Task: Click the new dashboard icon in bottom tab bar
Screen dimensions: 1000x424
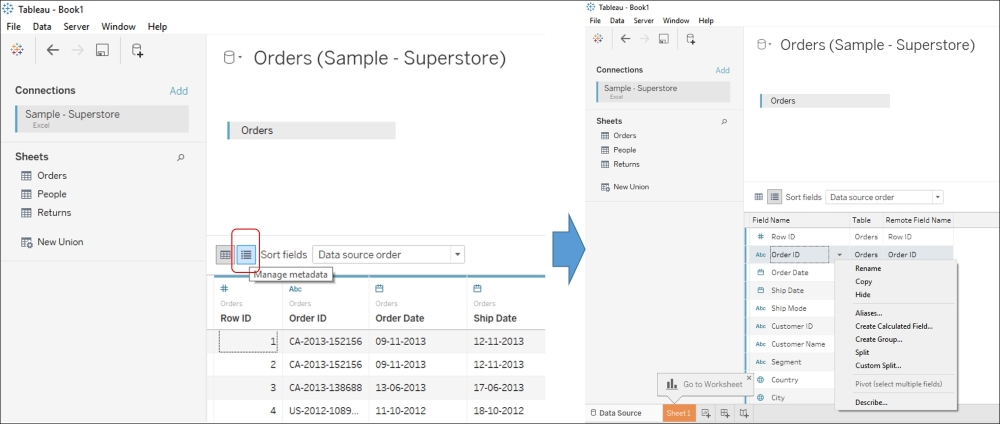Action: pos(725,413)
